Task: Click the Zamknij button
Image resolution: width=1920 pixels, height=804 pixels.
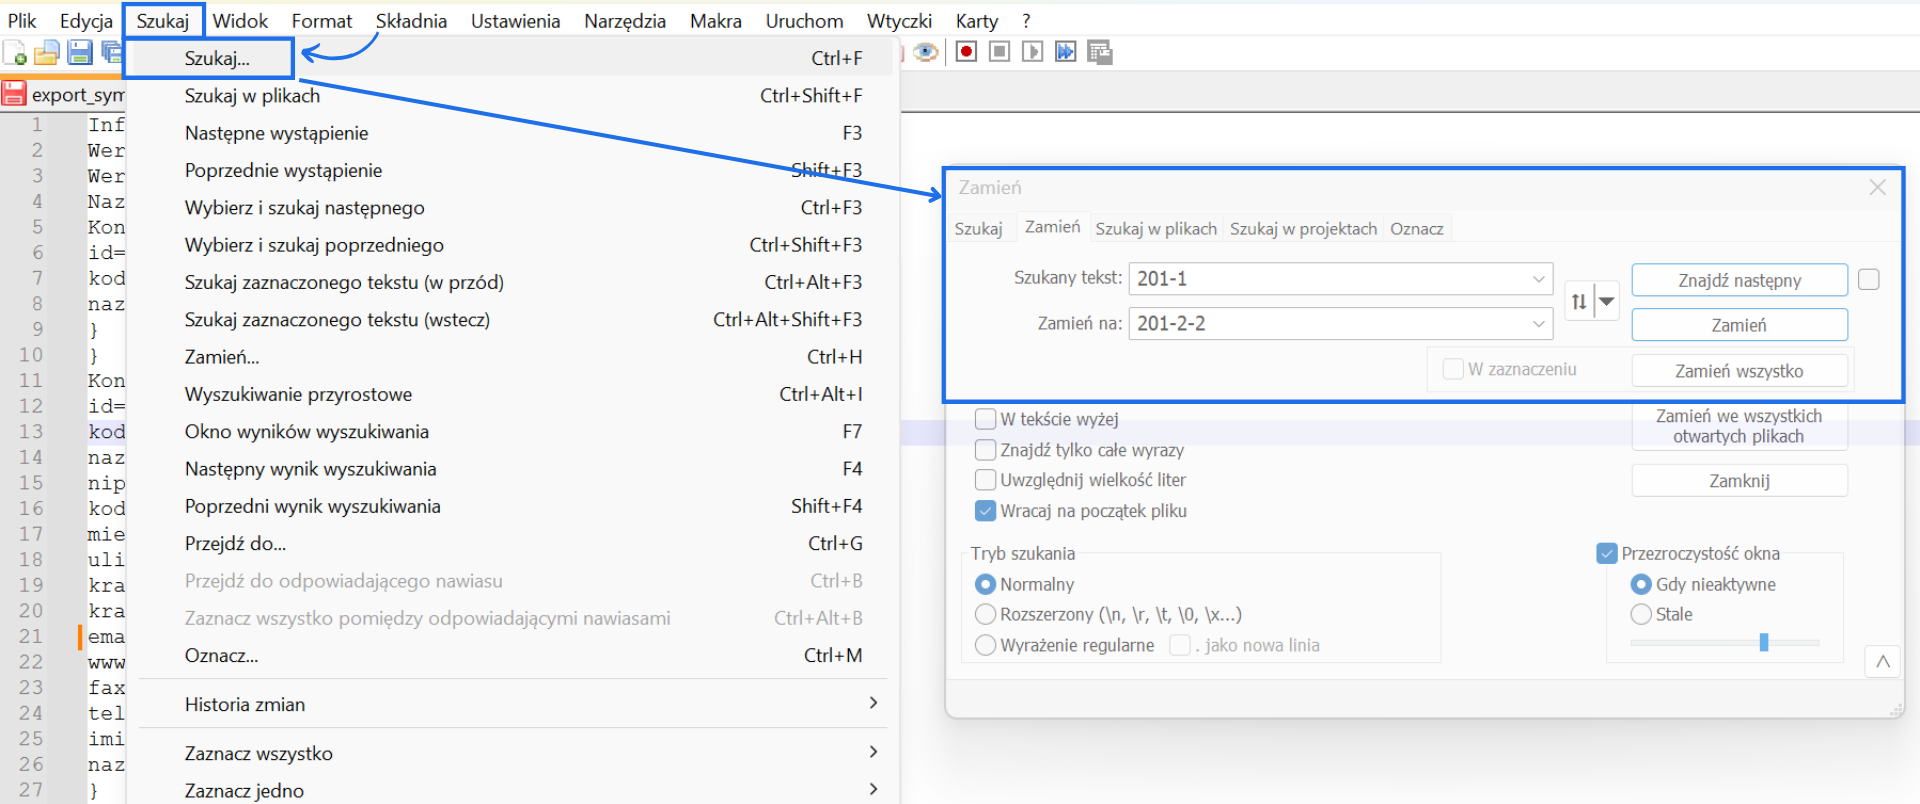Action: tap(1739, 481)
